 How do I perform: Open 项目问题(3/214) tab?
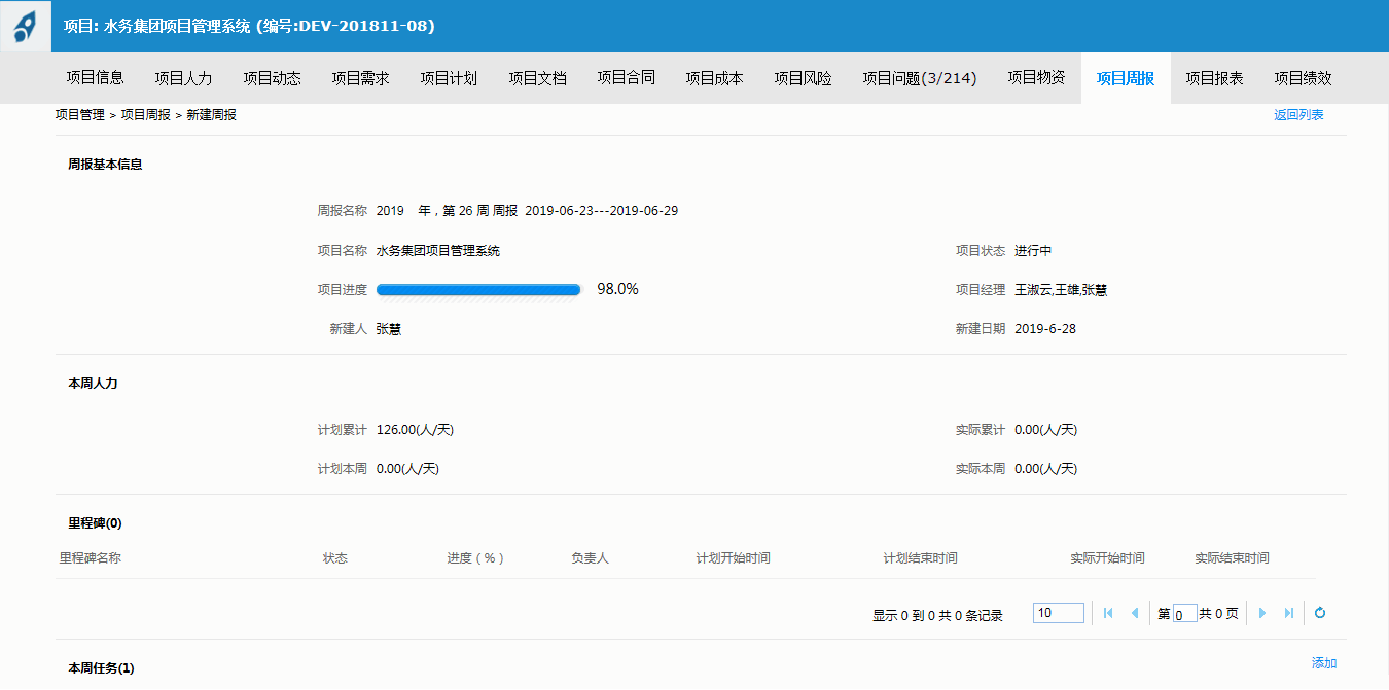point(919,78)
